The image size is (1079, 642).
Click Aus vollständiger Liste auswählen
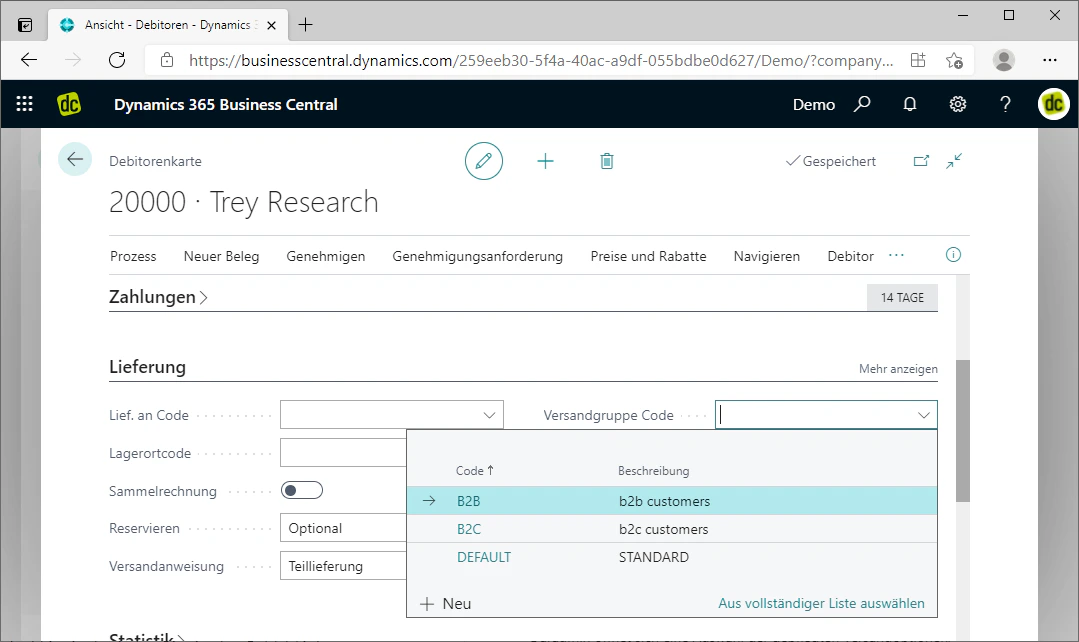(x=822, y=603)
